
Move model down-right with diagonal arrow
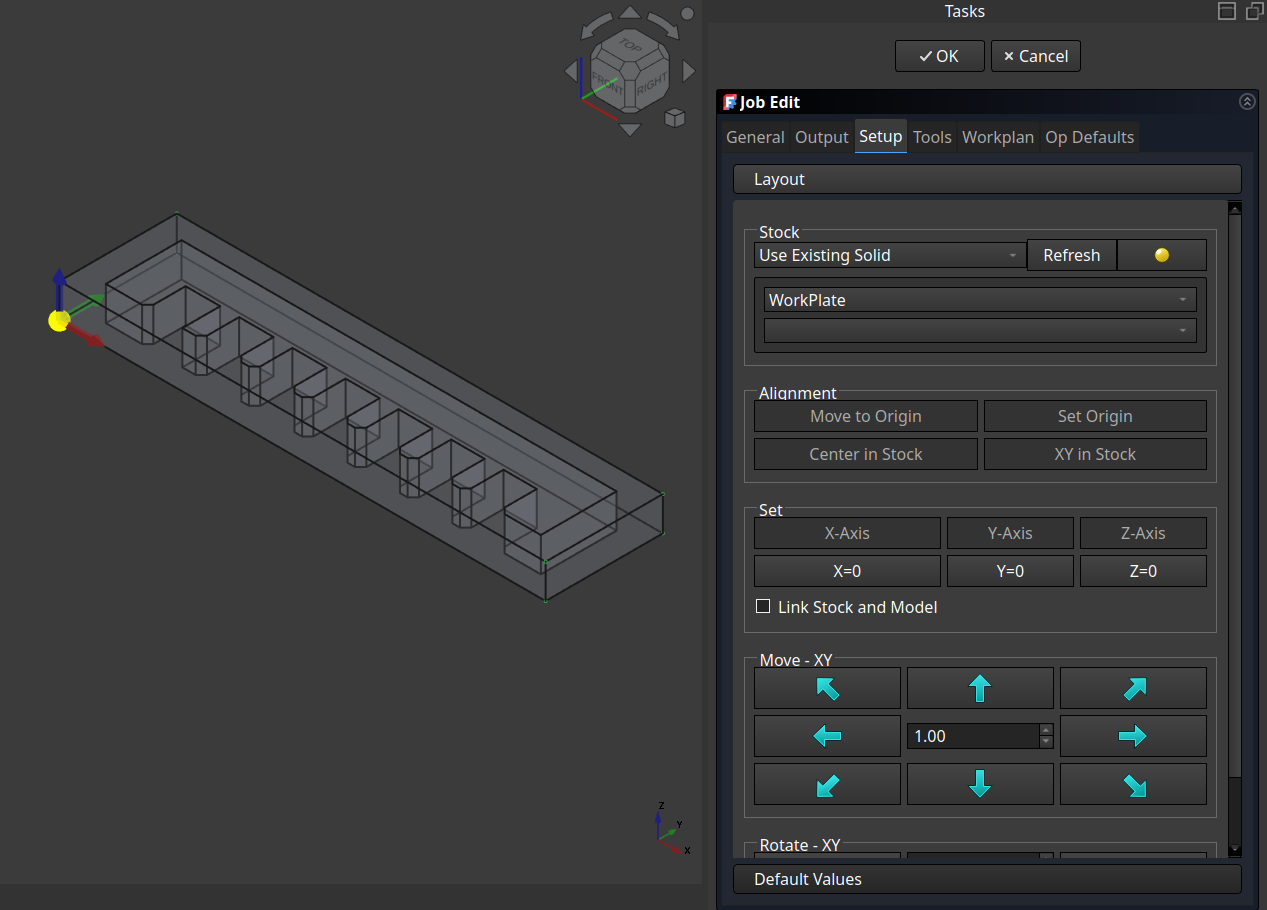click(1133, 784)
